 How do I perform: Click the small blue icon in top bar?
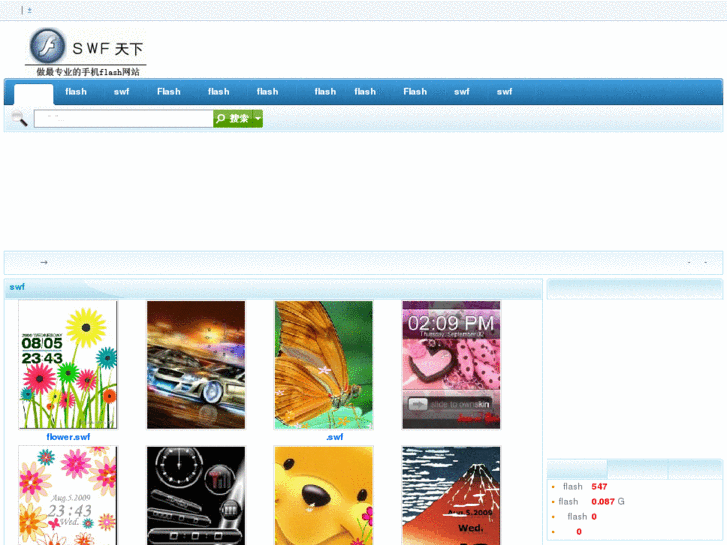[x=29, y=10]
